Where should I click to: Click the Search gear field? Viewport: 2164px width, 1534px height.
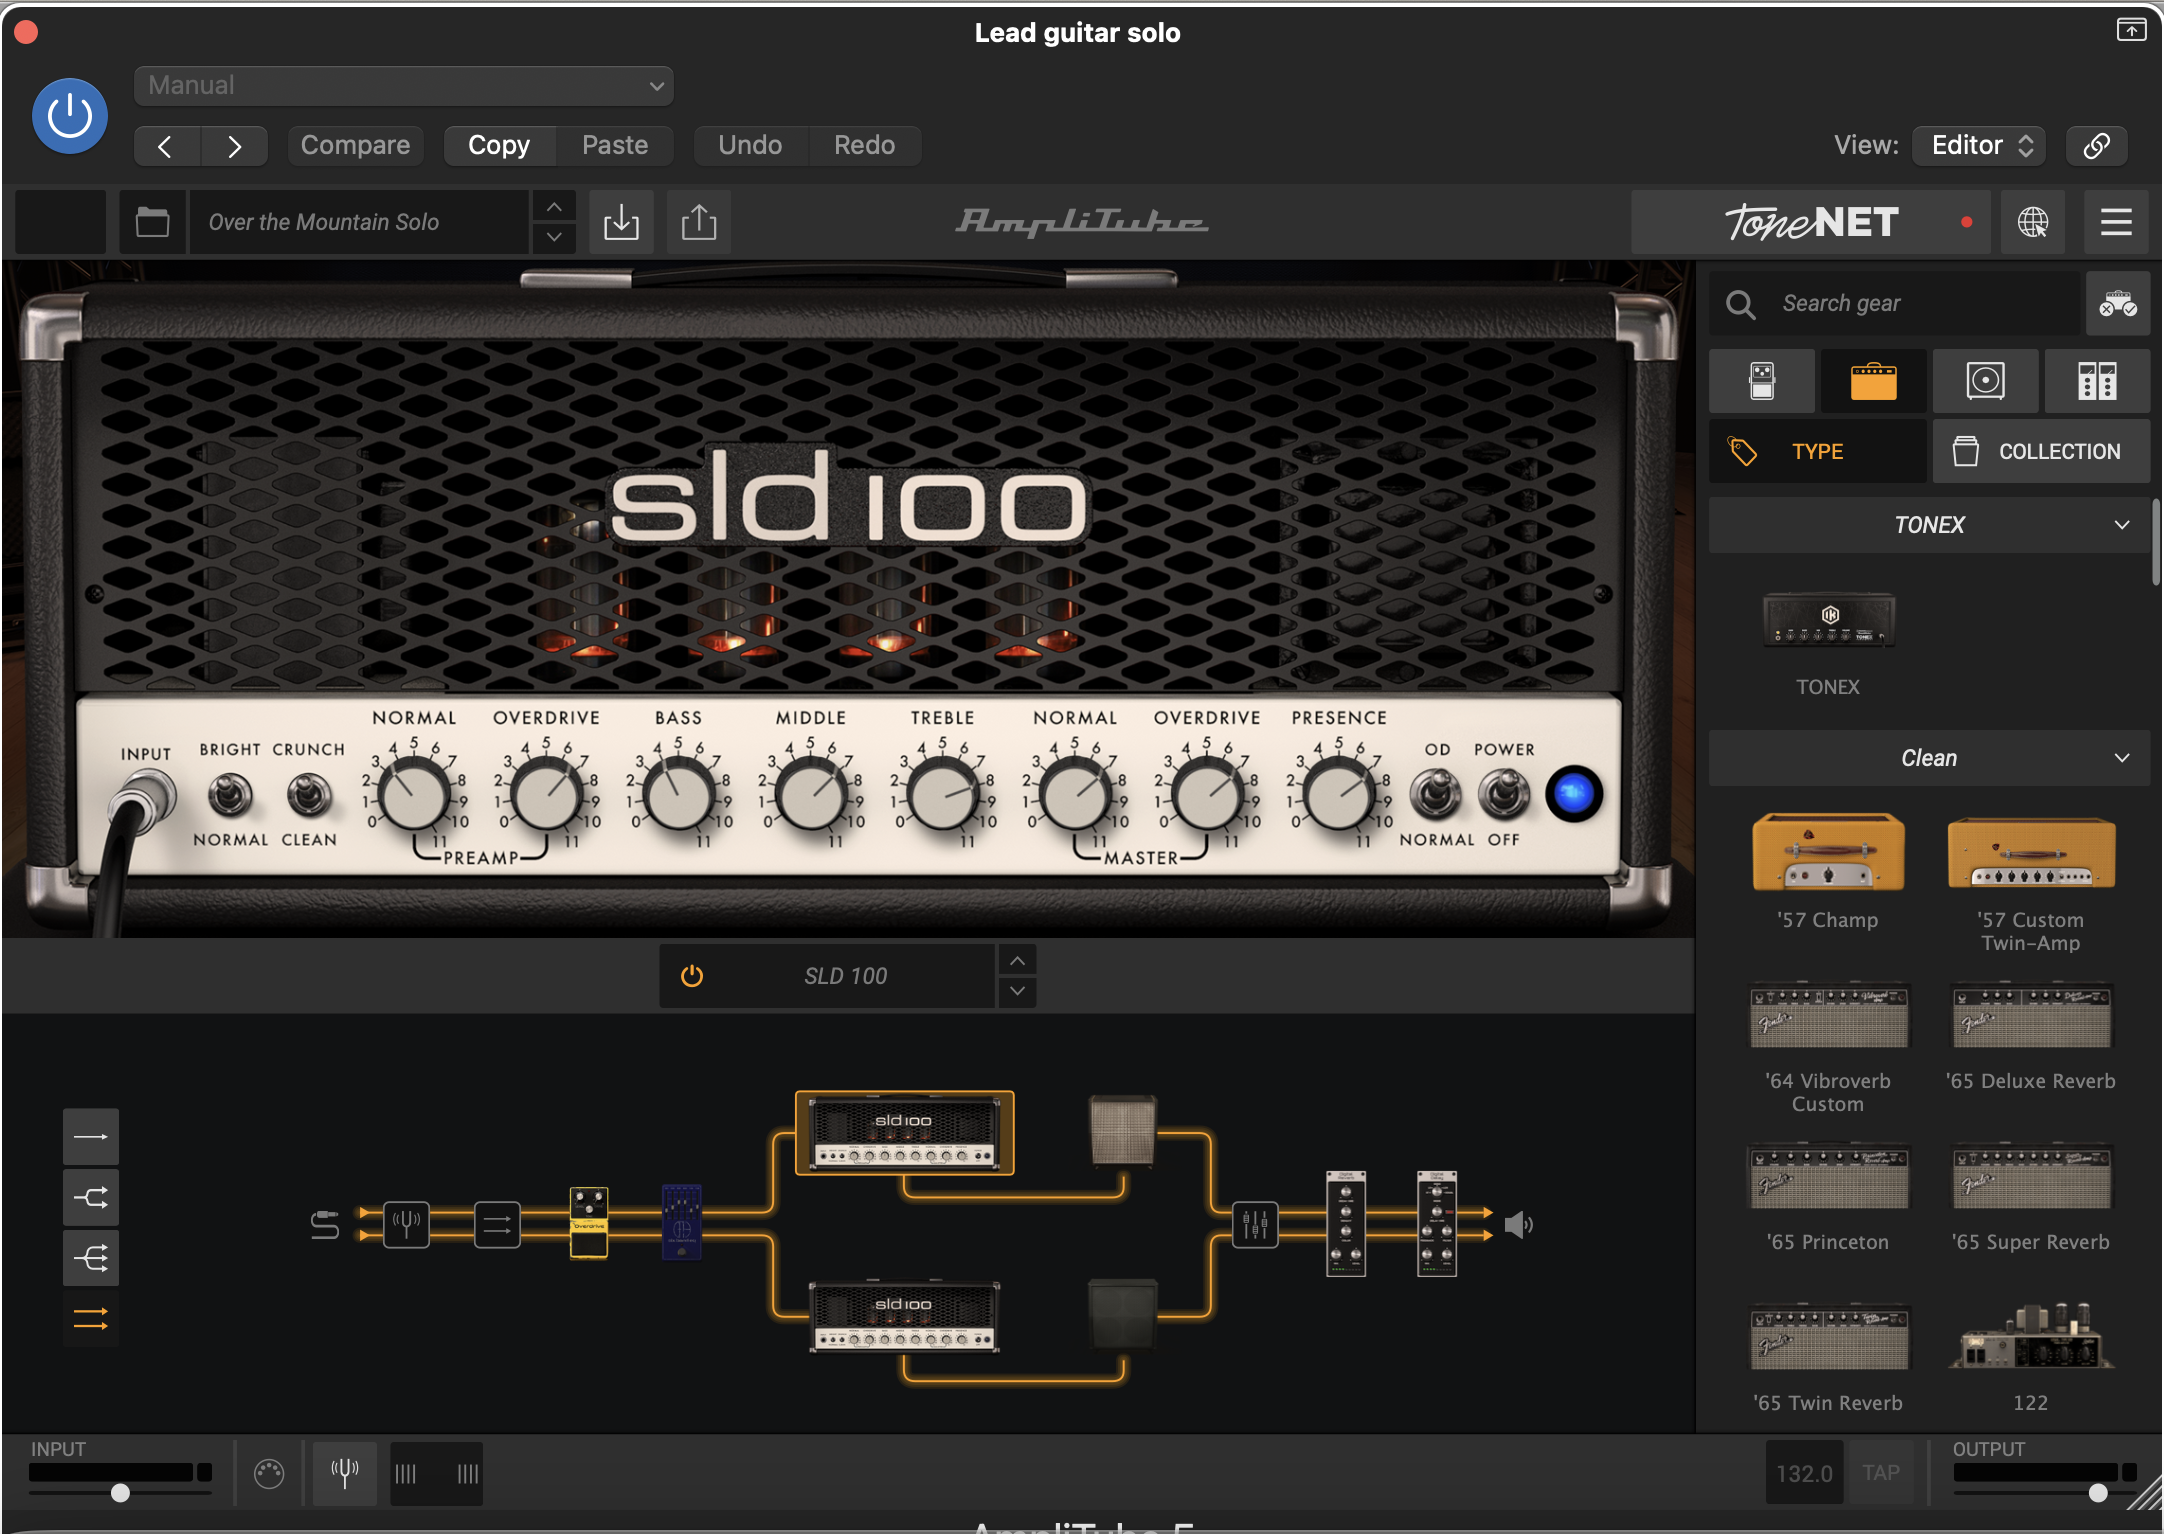click(x=1895, y=304)
